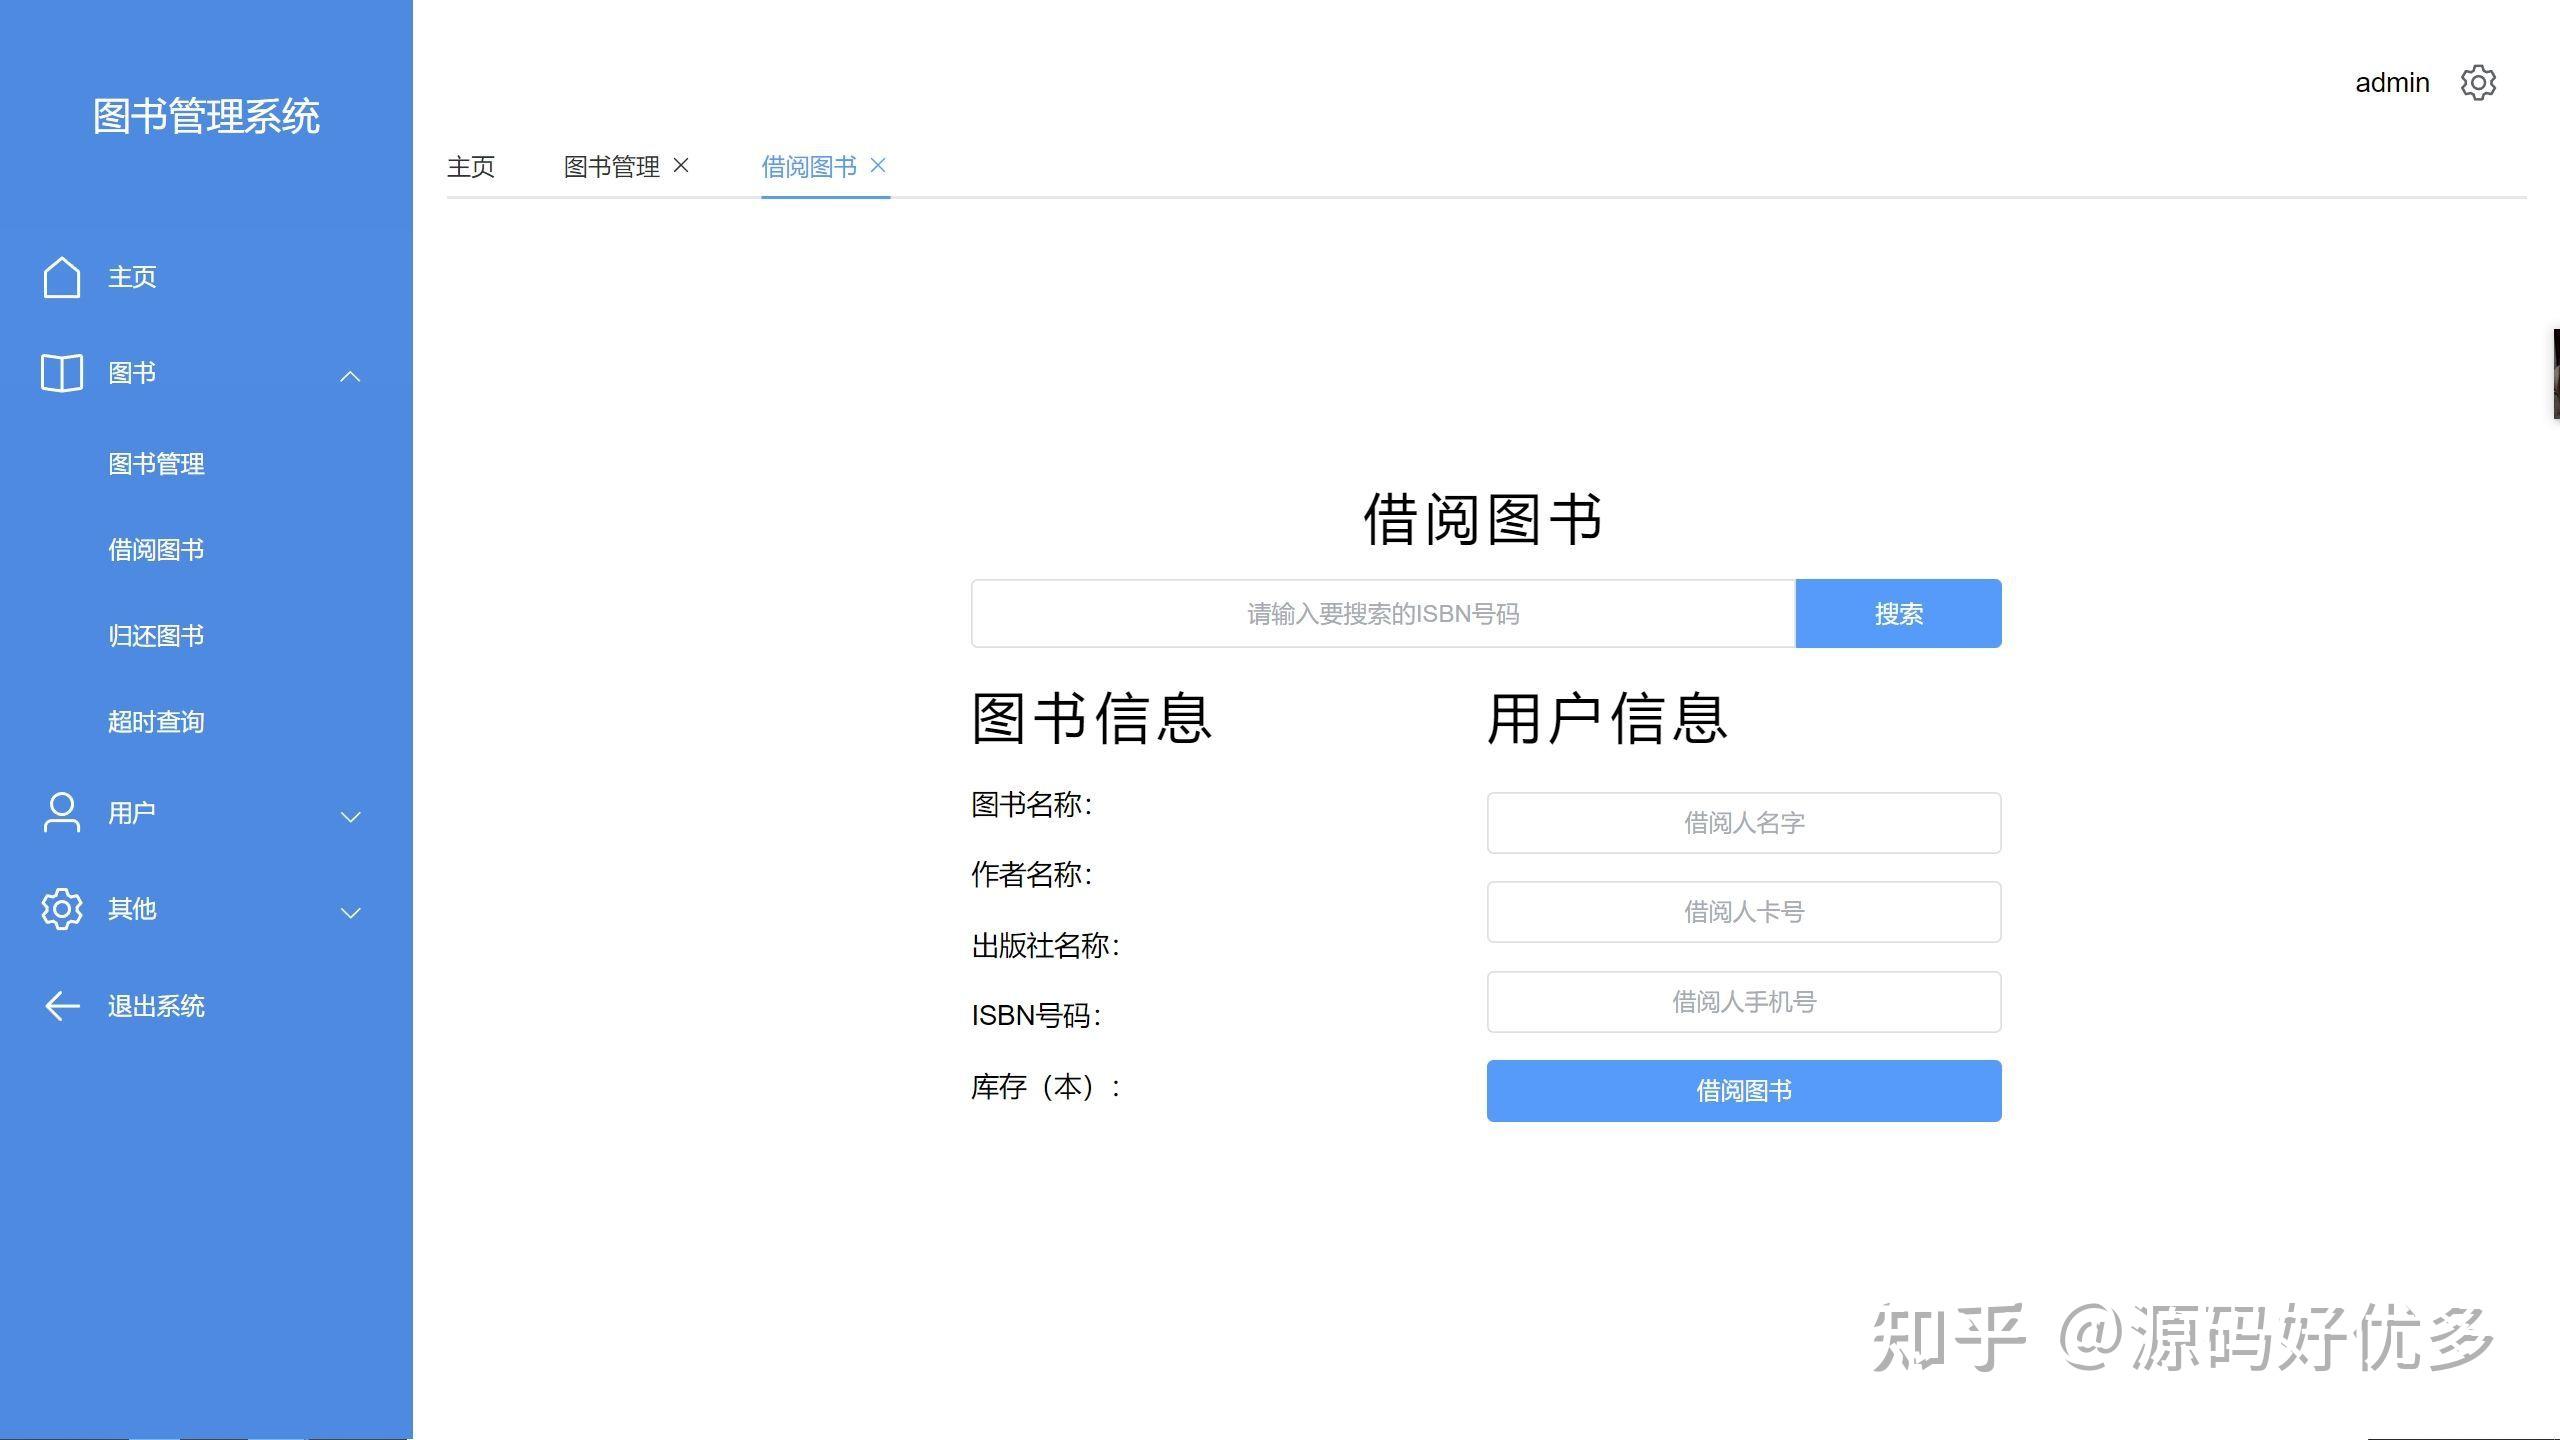Collapse the 图书 sidebar section
Viewport: 2560px width, 1440px height.
[x=350, y=376]
